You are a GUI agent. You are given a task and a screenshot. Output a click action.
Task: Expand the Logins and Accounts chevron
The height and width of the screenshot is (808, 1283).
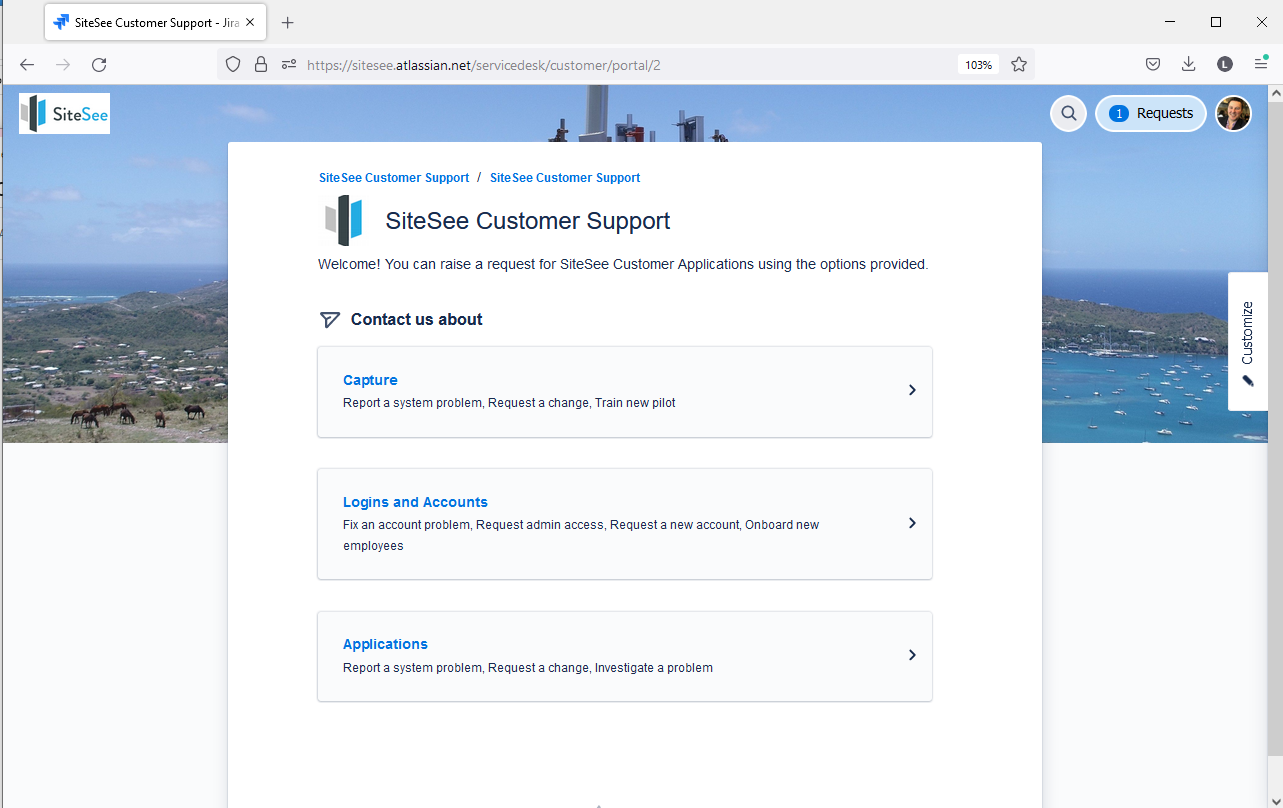[912, 523]
